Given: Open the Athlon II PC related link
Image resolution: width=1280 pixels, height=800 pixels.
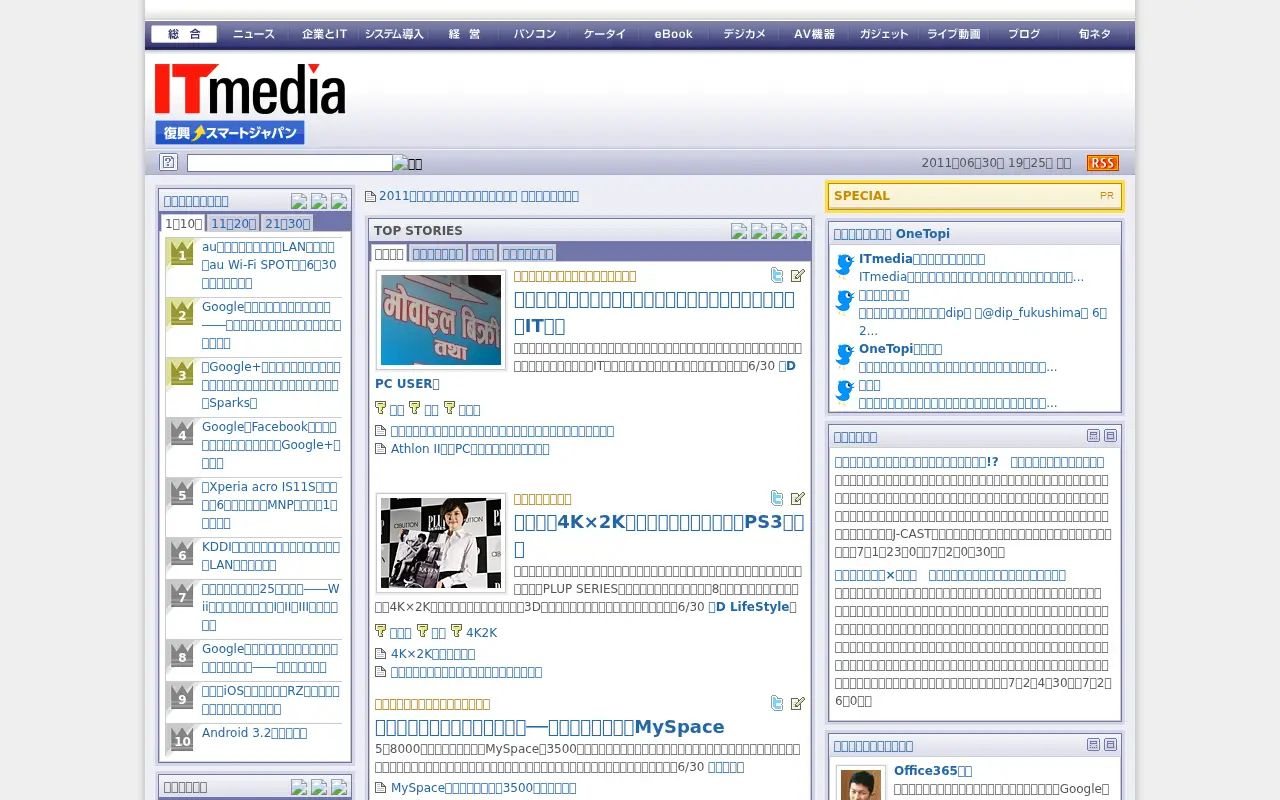Looking at the screenshot, I should tap(470, 449).
